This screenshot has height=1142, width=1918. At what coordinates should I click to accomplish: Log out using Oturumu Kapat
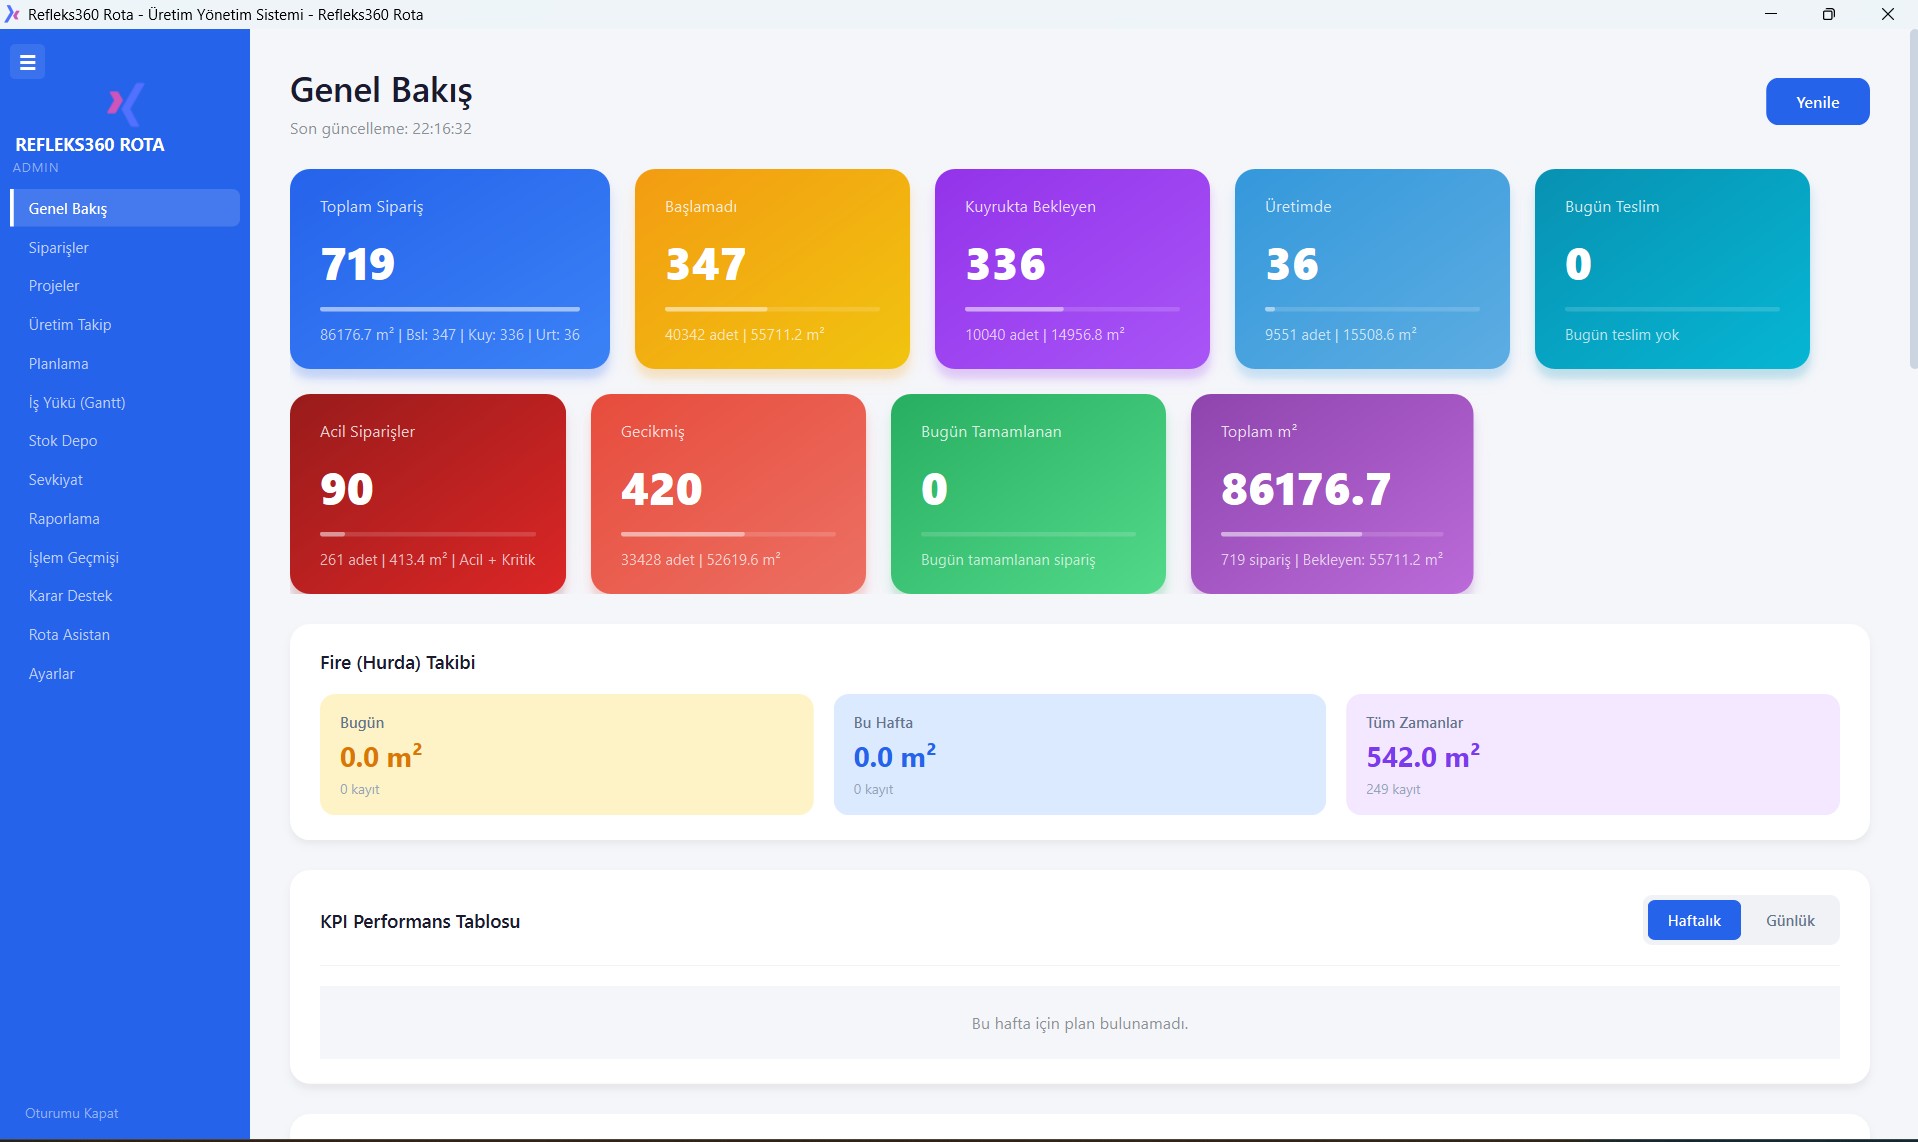(72, 1113)
